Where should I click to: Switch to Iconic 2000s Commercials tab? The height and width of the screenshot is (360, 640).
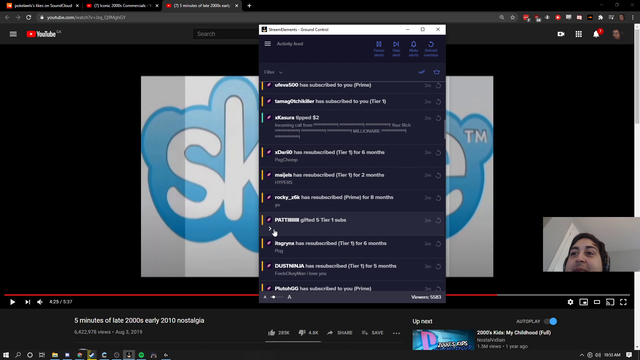point(122,6)
